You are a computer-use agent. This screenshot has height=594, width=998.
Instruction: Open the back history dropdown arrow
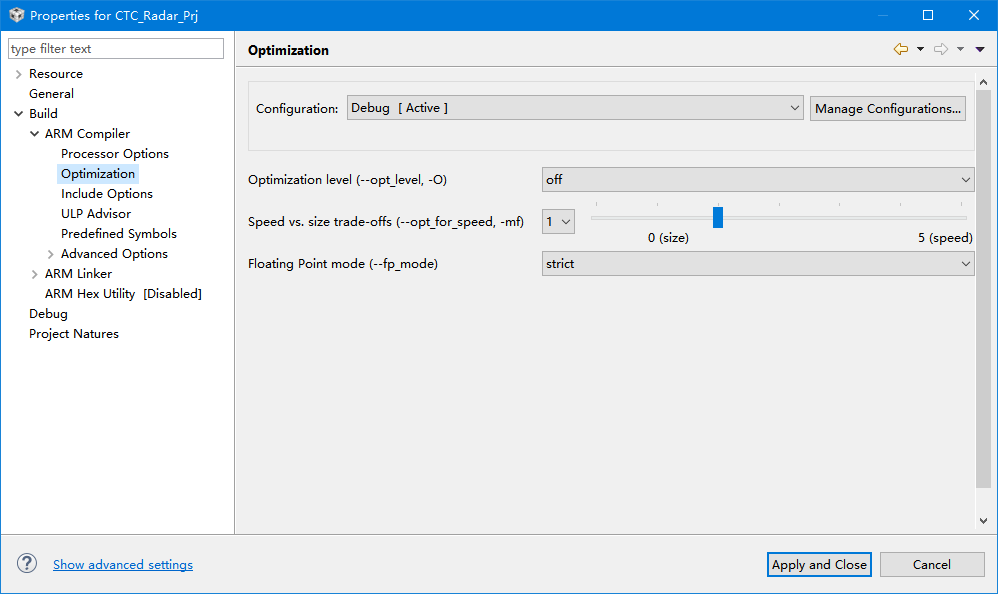point(920,49)
